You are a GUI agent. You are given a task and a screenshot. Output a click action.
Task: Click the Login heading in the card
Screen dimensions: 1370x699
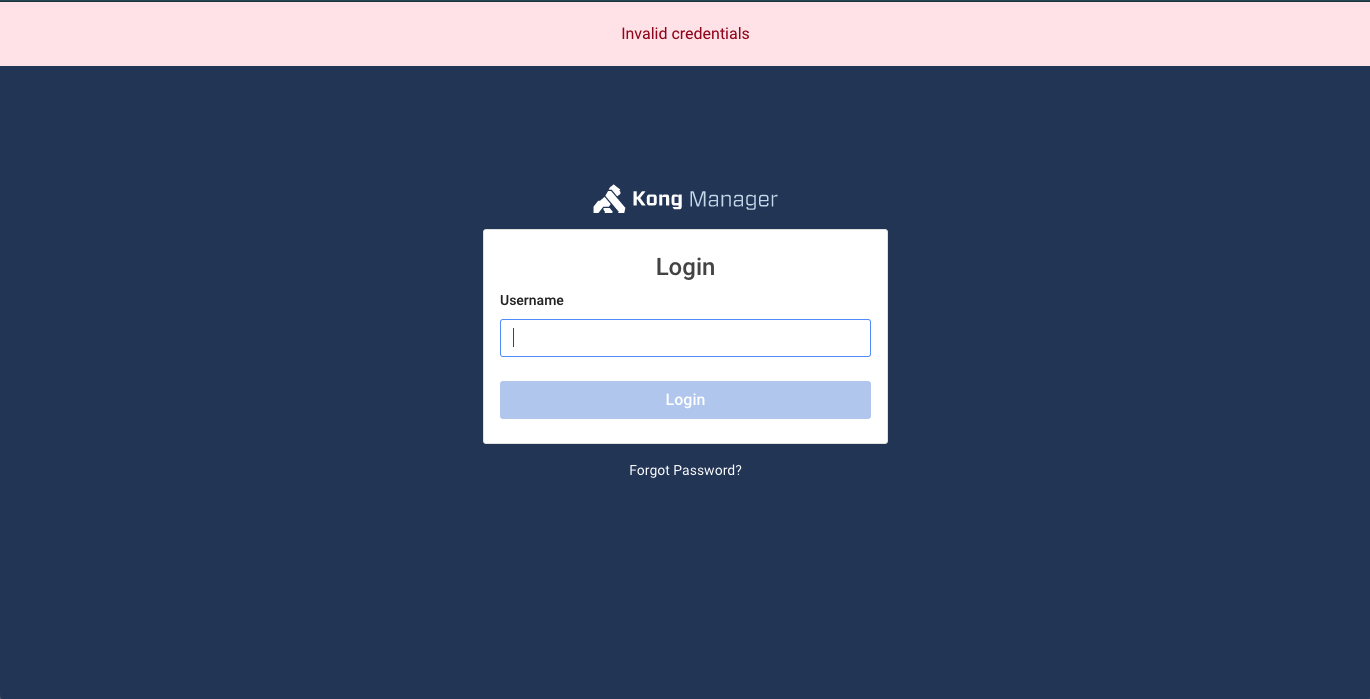point(685,267)
